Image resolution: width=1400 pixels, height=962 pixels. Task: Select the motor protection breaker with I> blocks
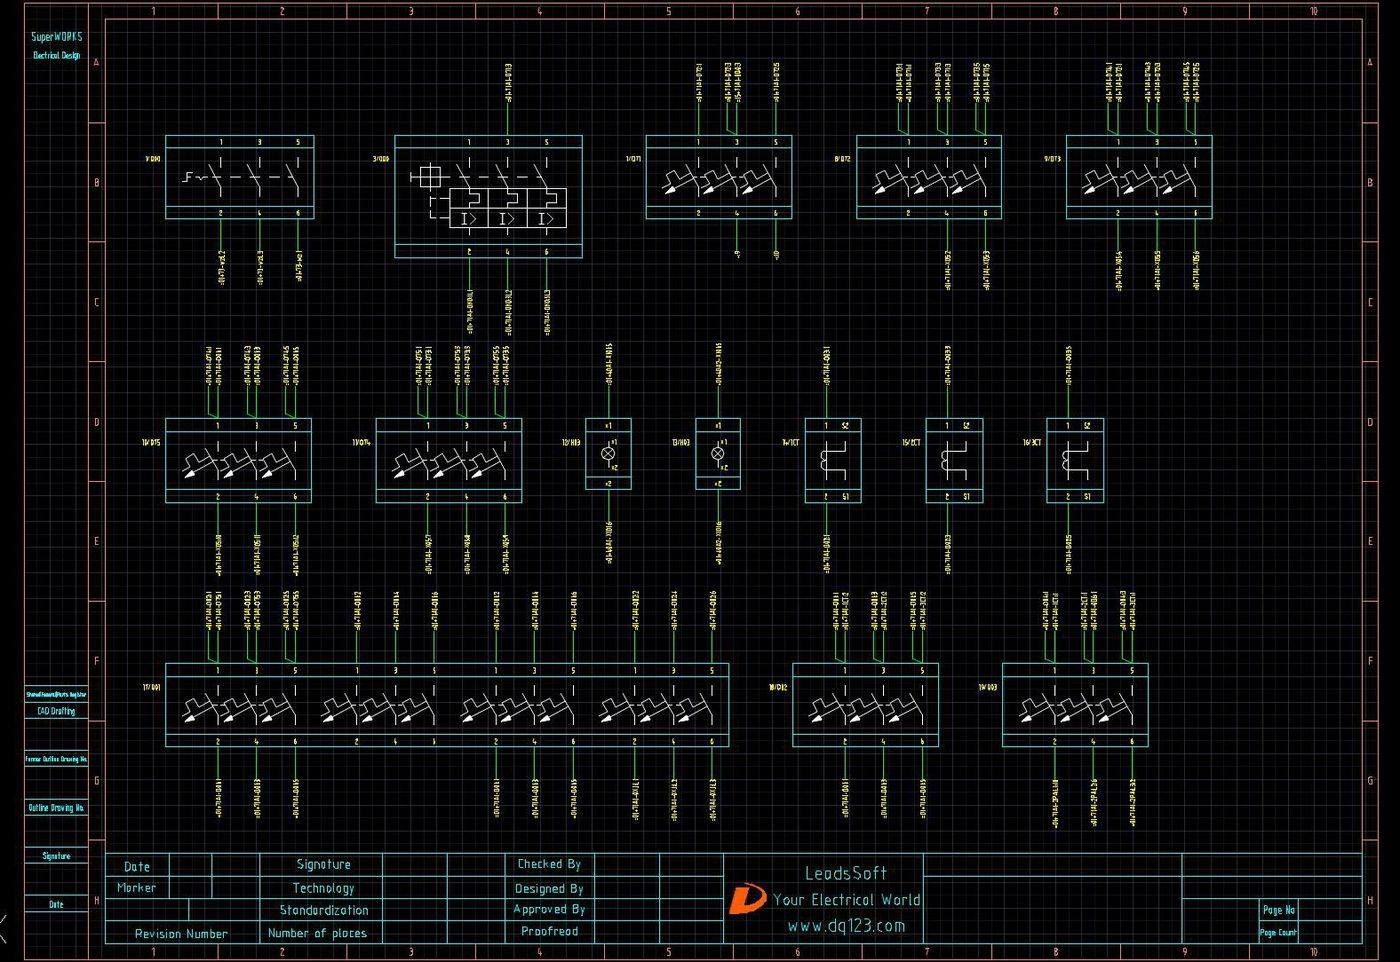point(488,197)
